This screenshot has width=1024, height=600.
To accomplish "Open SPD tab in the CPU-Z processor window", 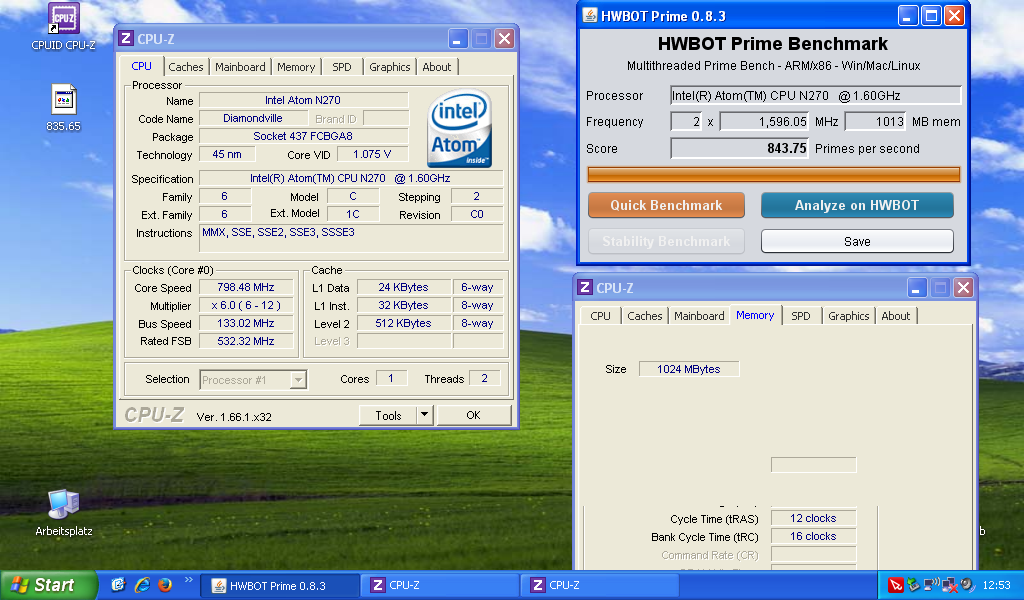I will coord(342,67).
